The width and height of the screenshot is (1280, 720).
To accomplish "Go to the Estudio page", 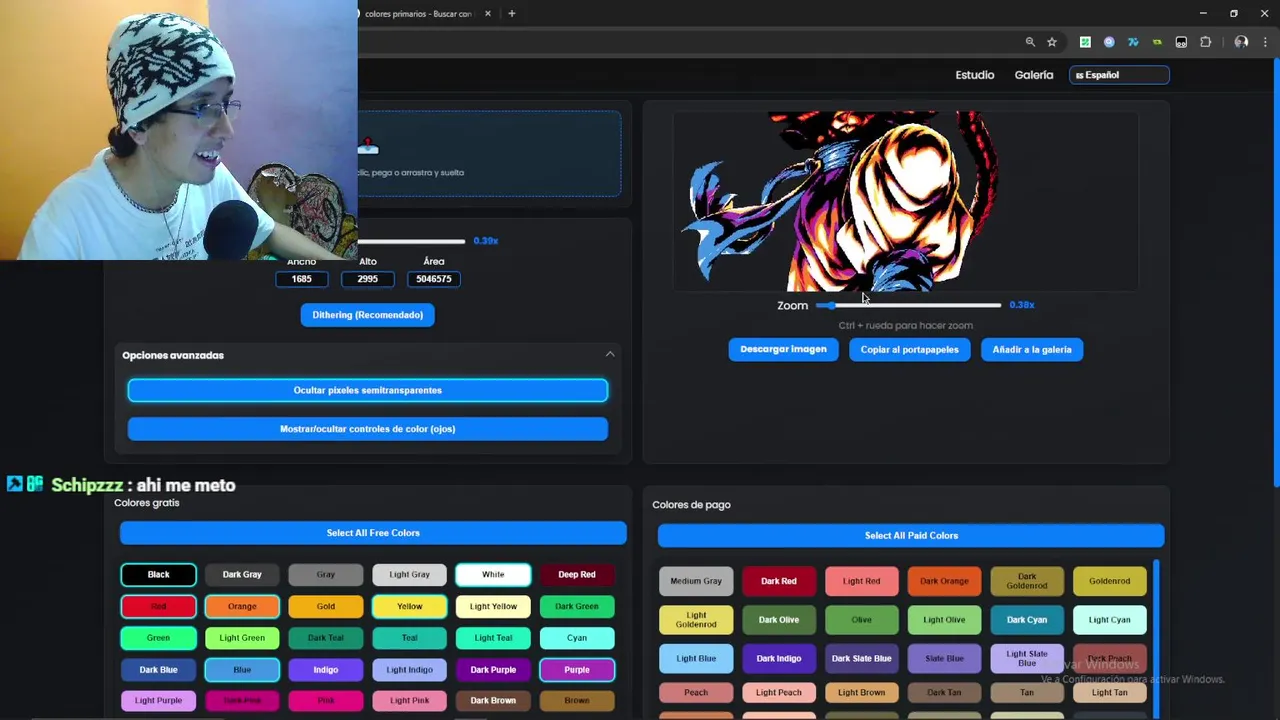I will coord(974,75).
